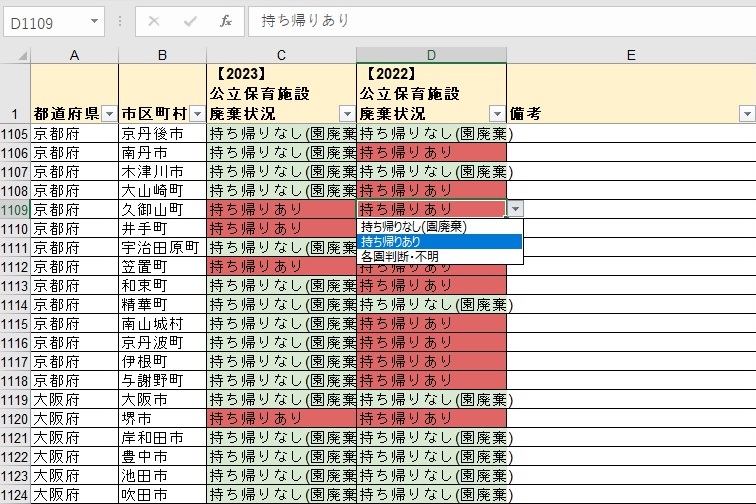Screen dimensions: 756x504
Task: Open the Insert Function fx icon
Action: click(226, 21)
